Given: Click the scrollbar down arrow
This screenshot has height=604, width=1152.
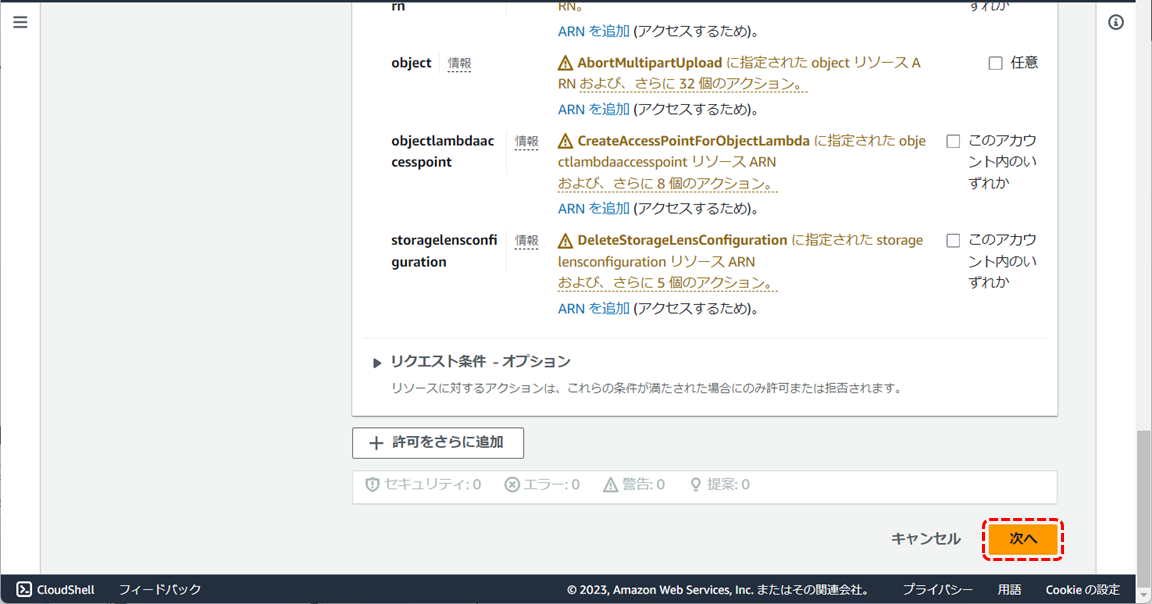Looking at the screenshot, I should pos(1144,596).
